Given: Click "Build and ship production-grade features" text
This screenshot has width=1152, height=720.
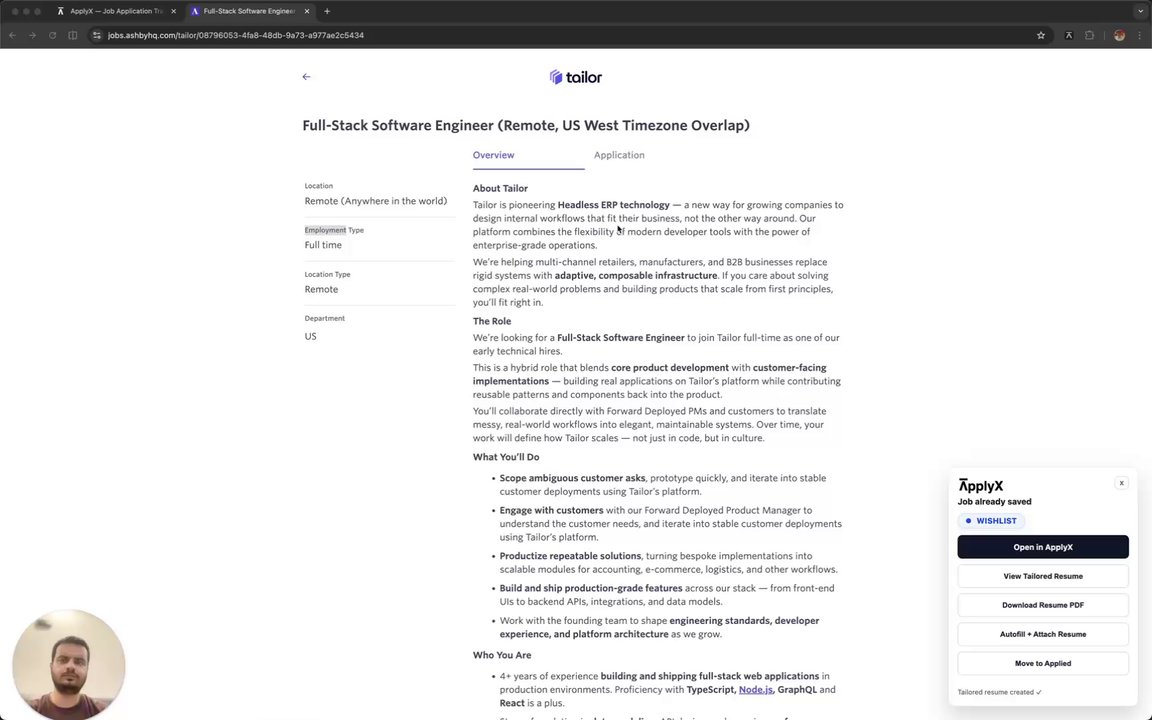Looking at the screenshot, I should pyautogui.click(x=591, y=588).
